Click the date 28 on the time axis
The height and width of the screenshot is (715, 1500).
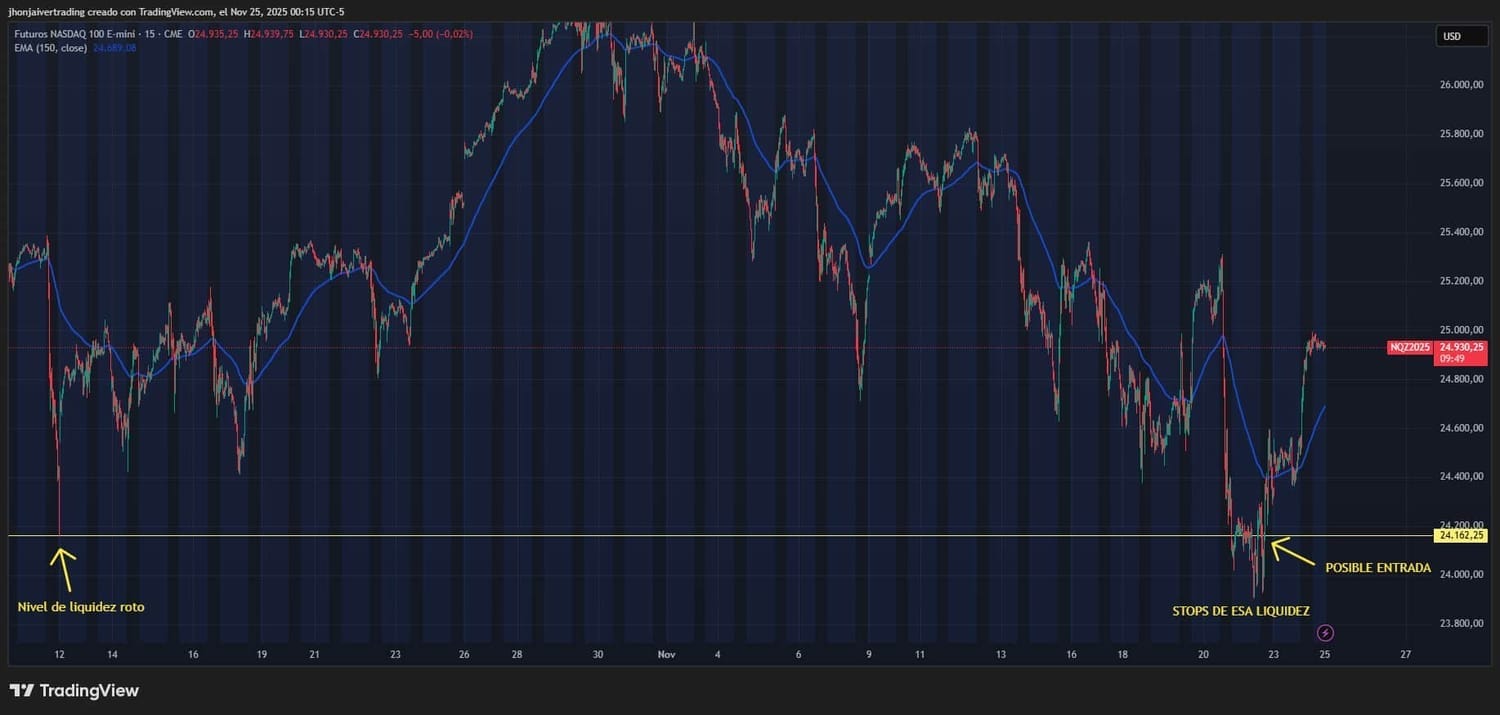click(516, 655)
